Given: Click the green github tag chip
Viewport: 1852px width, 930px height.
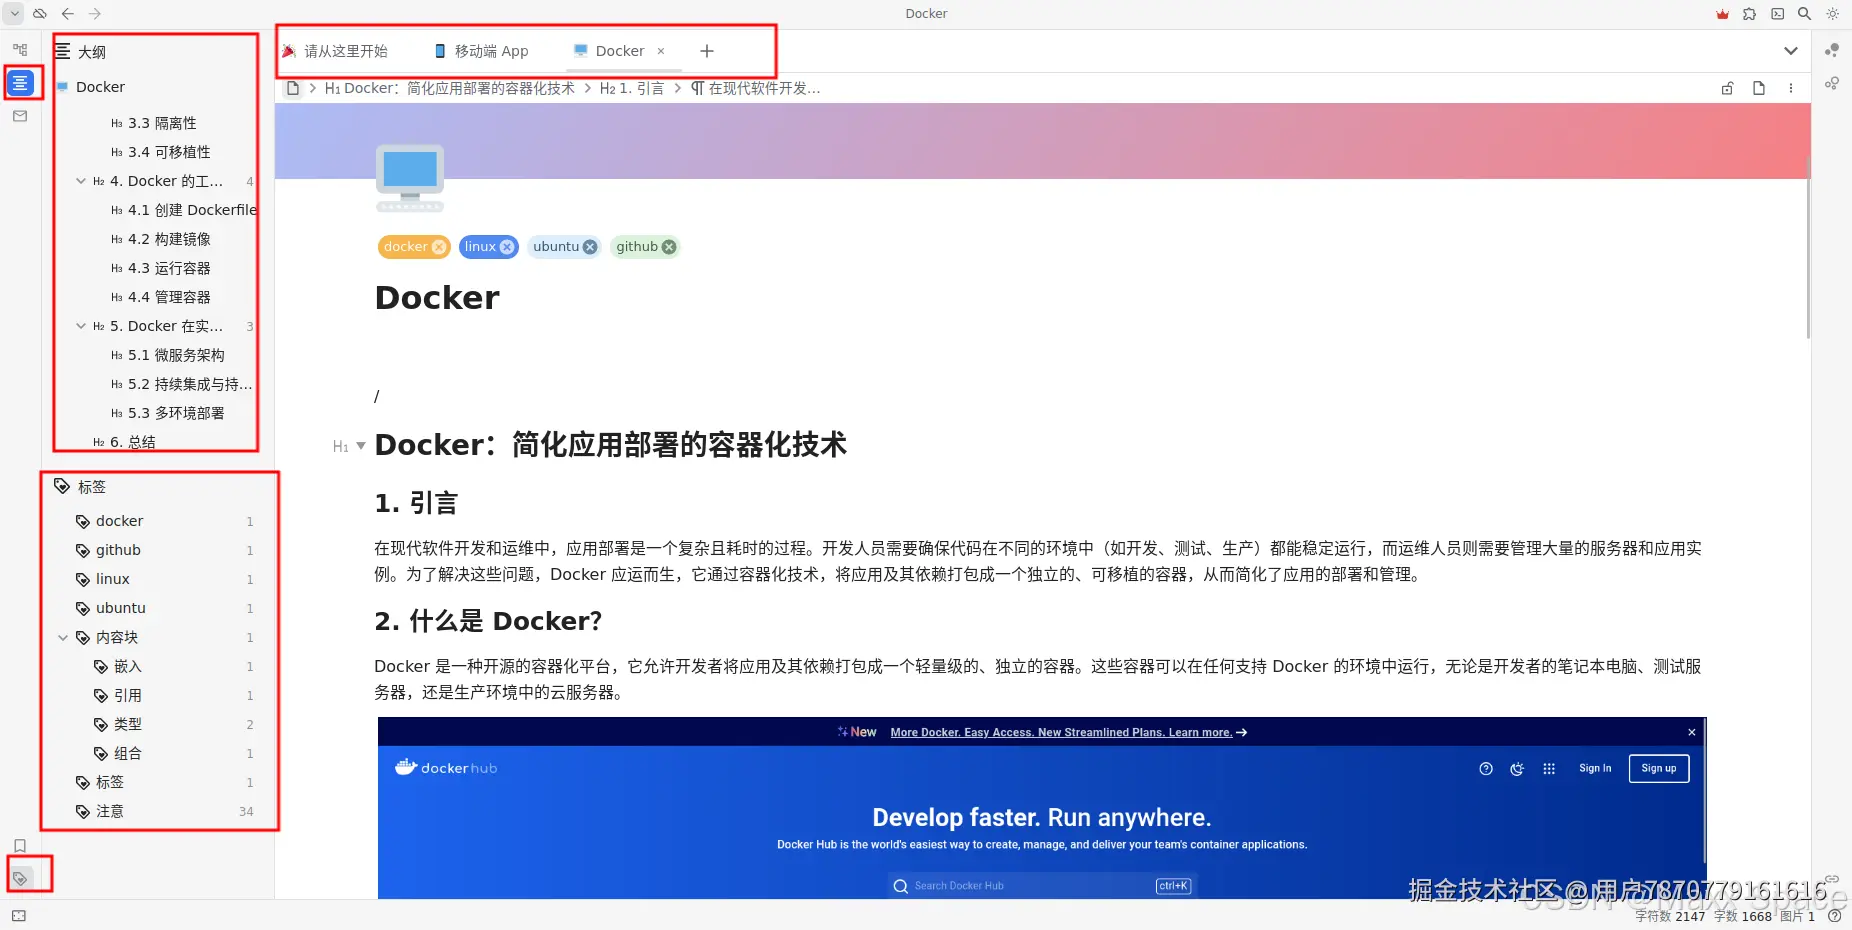Looking at the screenshot, I should (645, 247).
